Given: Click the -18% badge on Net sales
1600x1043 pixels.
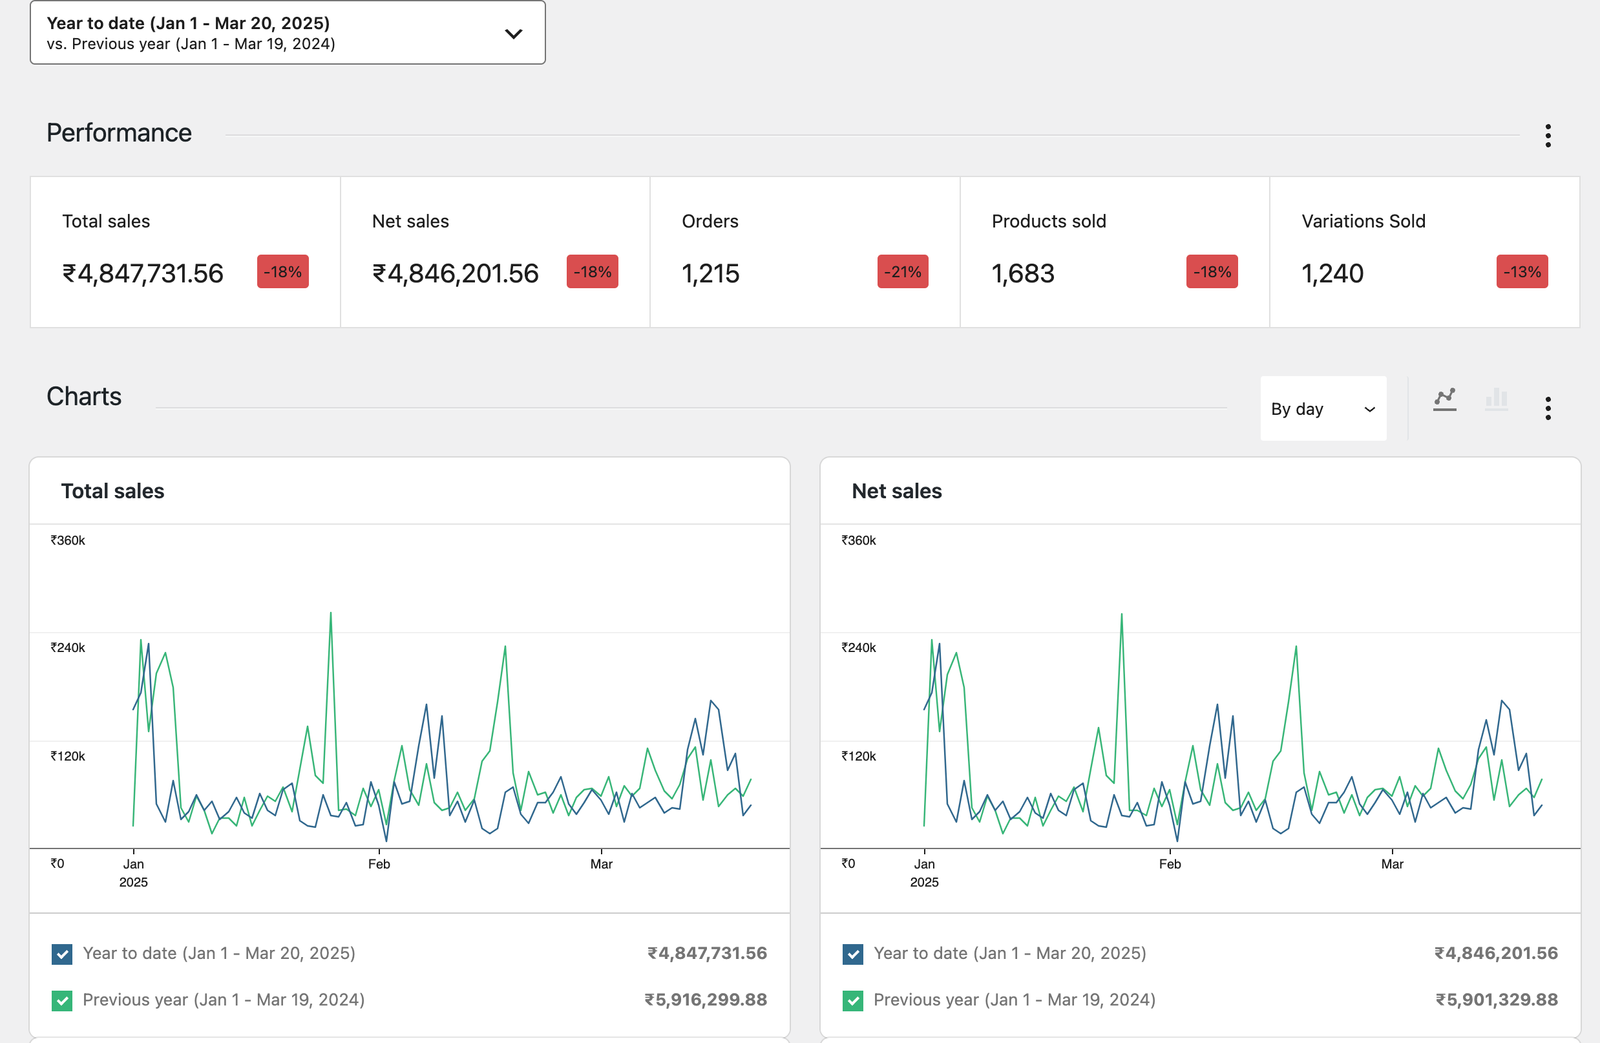Looking at the screenshot, I should (592, 271).
